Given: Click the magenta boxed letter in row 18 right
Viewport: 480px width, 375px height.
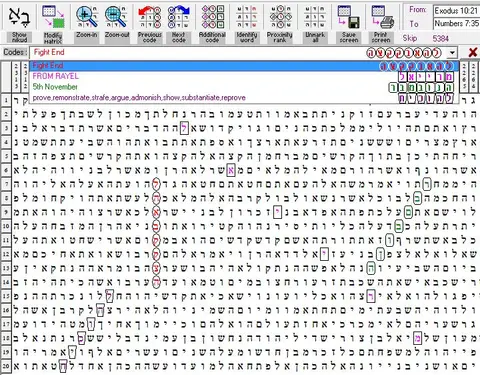Looking at the screenshot, I should coord(417,338).
